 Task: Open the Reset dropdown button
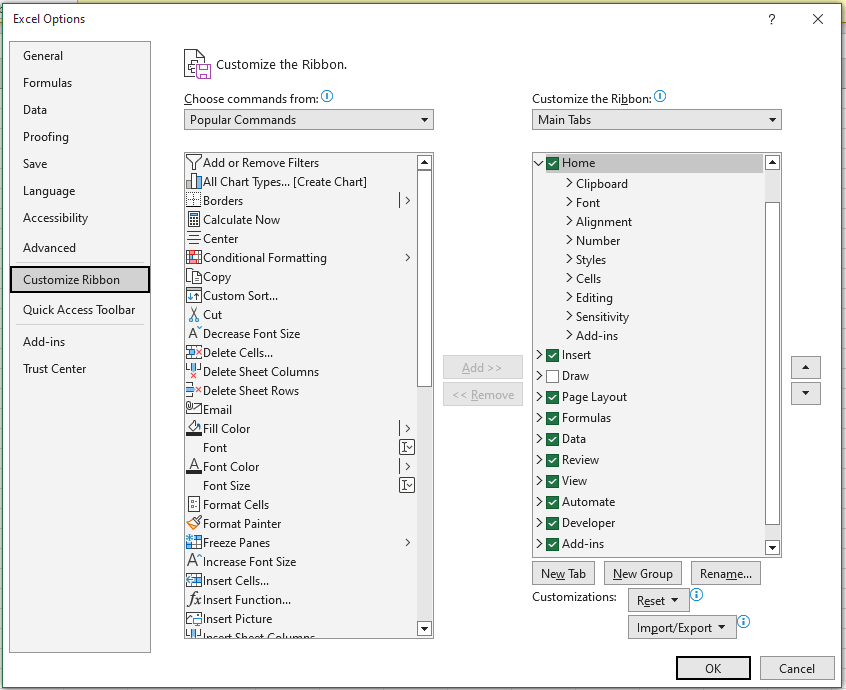658,600
